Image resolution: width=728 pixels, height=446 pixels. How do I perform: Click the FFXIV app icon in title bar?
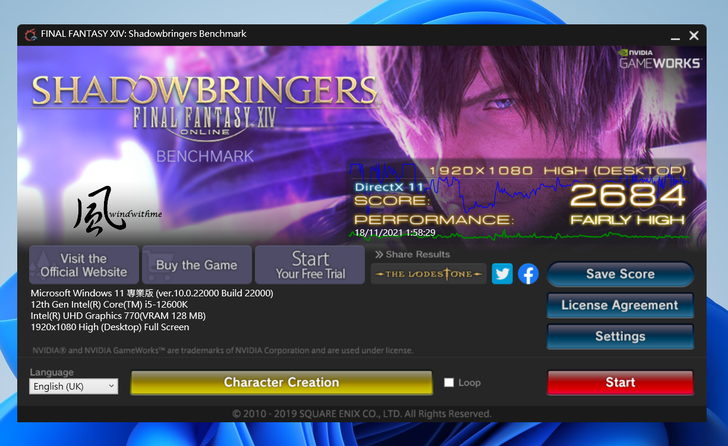point(31,34)
